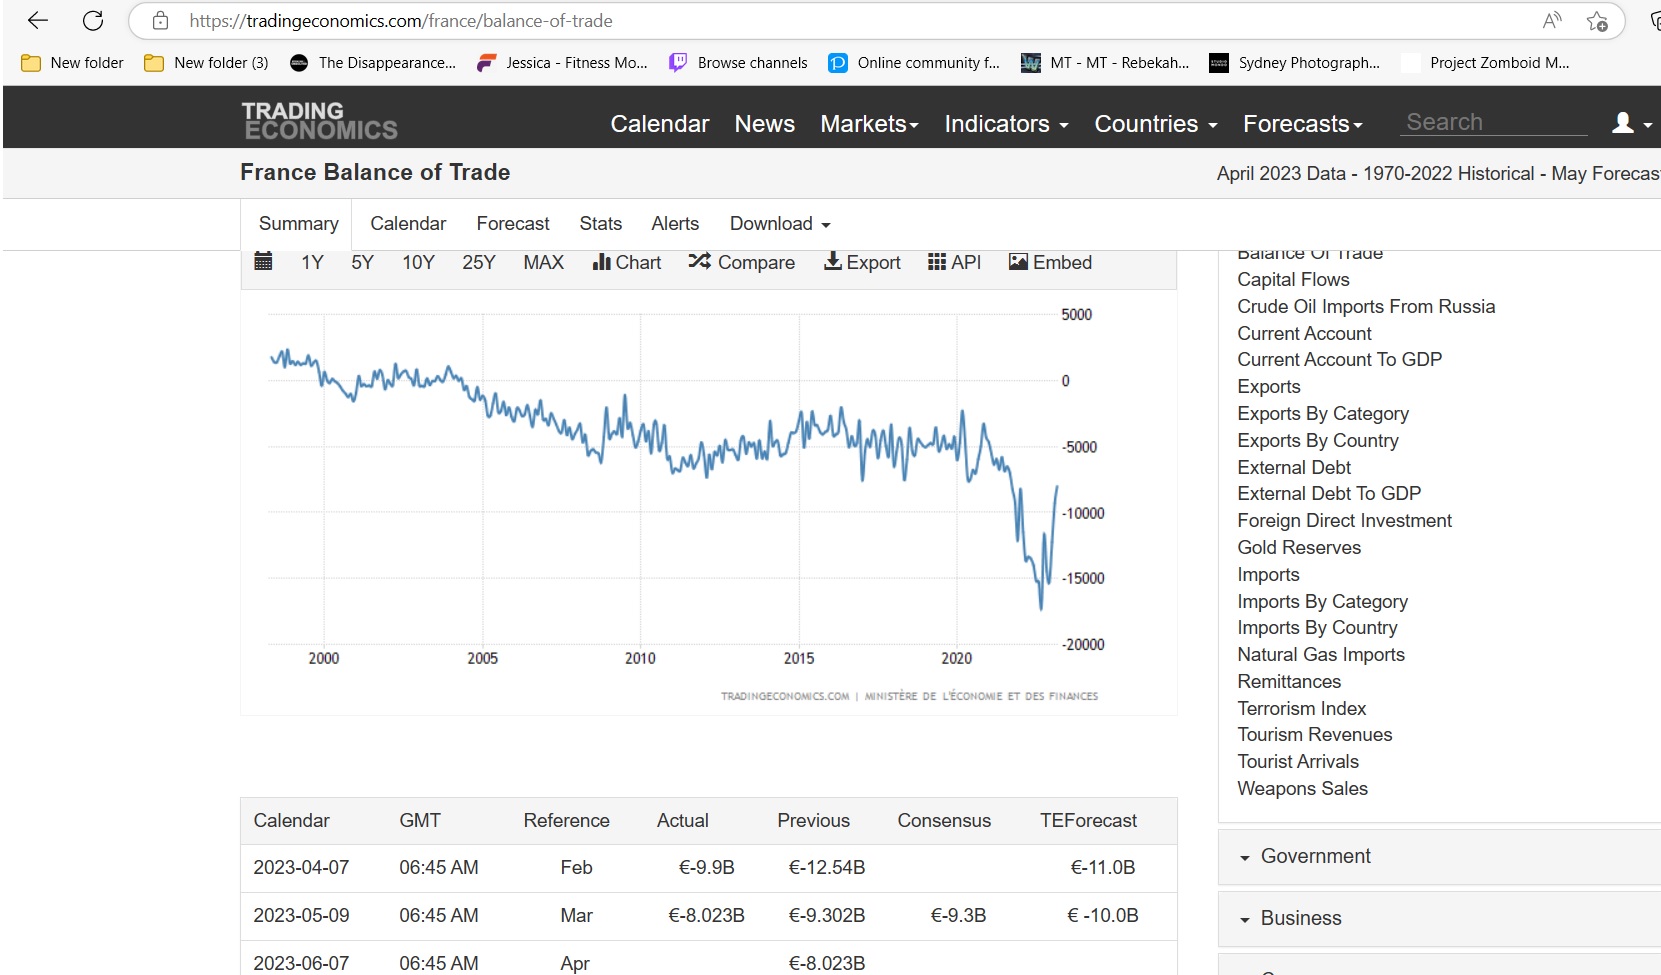Expand the Government section panel
Viewport: 1661px width, 975px height.
1439,856
